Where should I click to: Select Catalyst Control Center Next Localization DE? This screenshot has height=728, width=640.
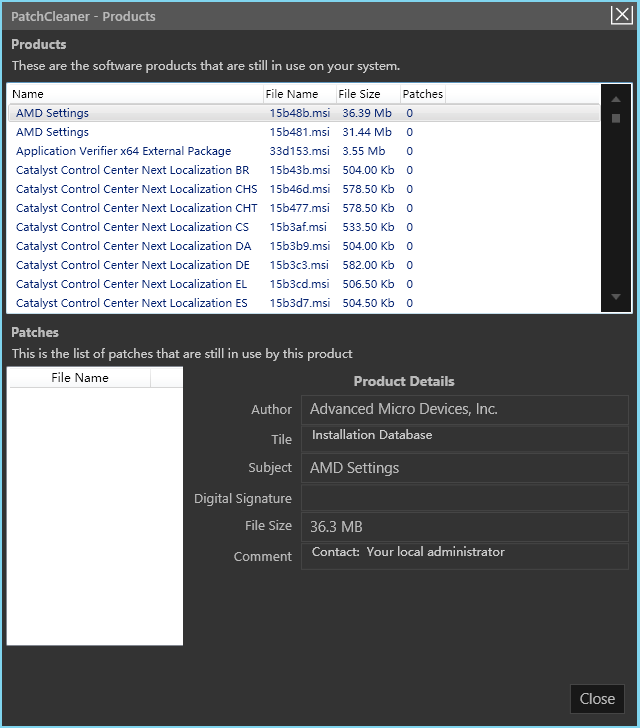tap(304, 265)
